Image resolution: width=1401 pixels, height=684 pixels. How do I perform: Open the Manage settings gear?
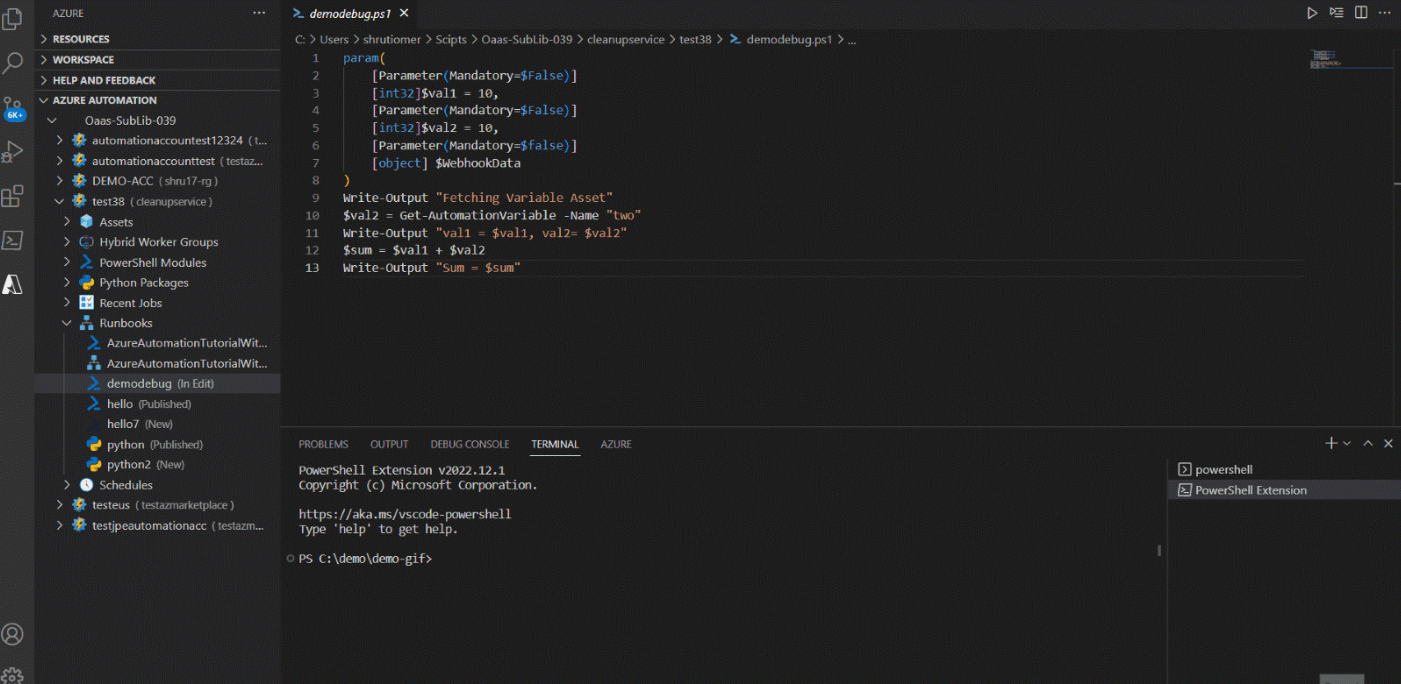pos(12,675)
